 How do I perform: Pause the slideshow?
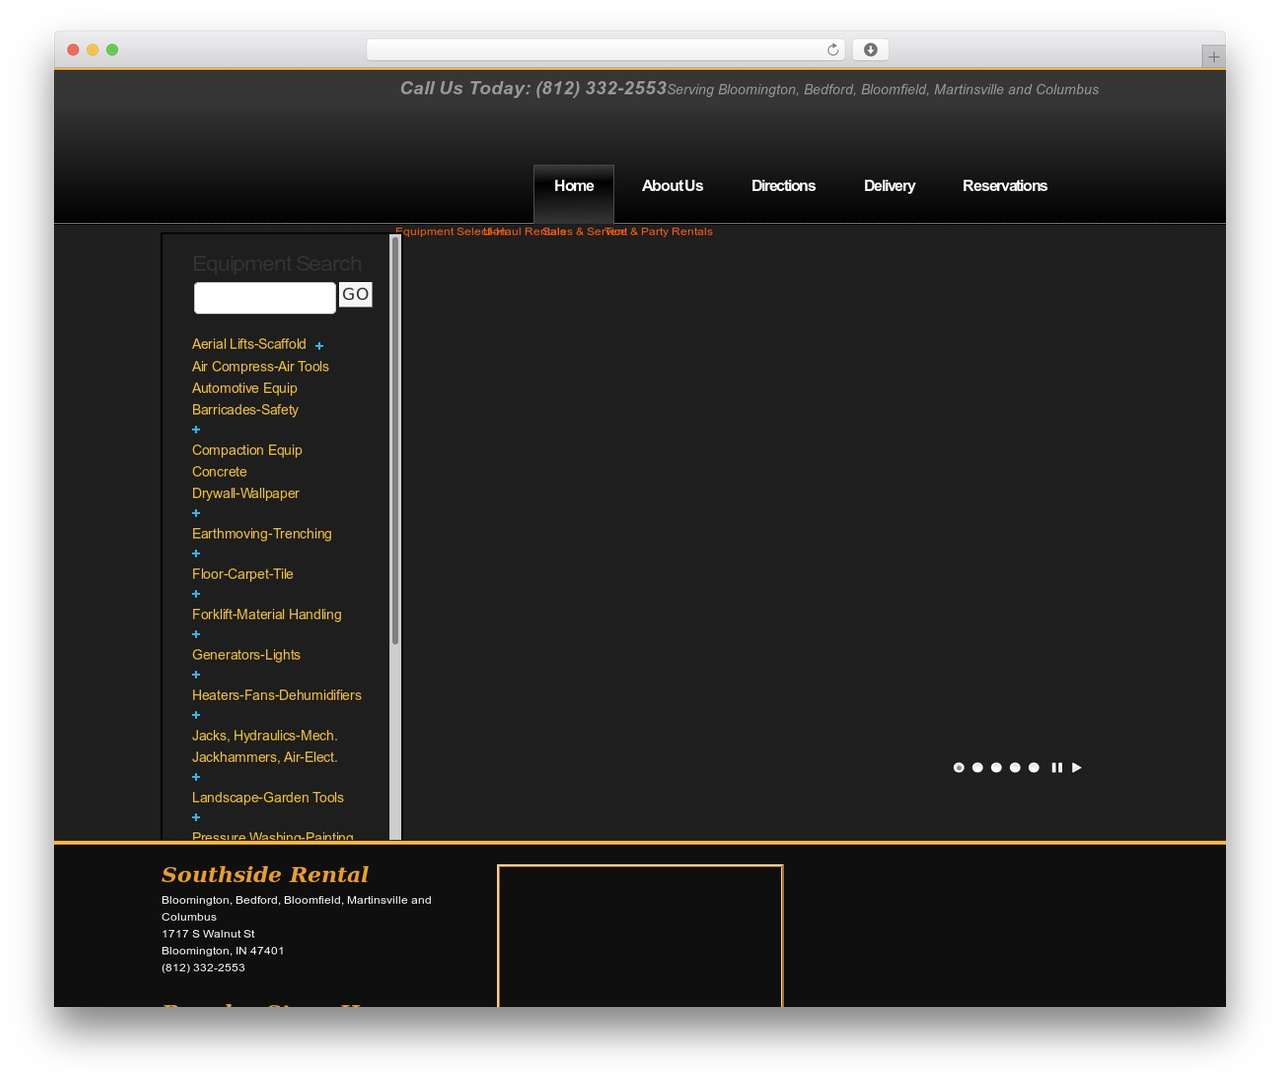coord(1057,768)
